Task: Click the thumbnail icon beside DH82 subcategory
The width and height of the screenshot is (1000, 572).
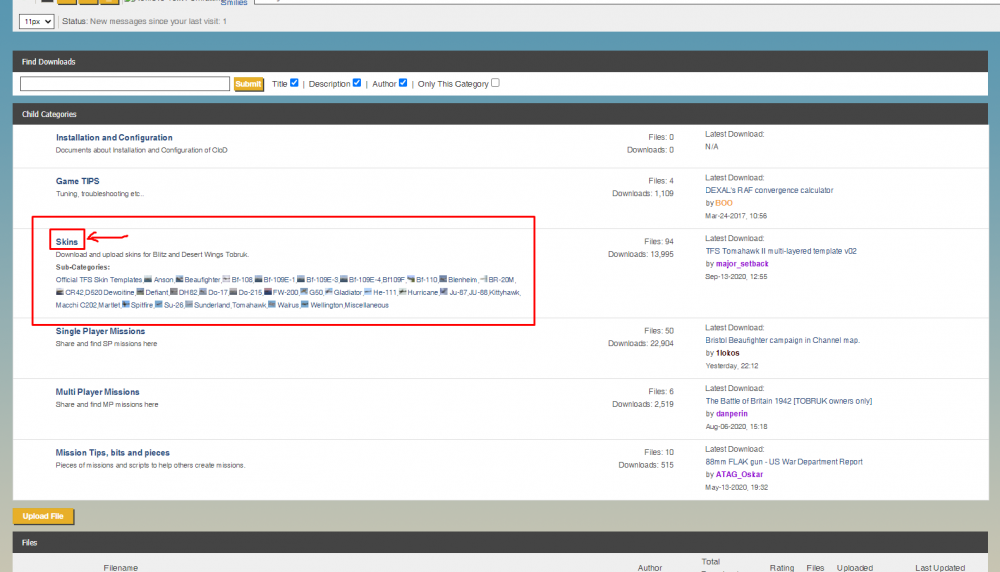Action: [x=173, y=292]
